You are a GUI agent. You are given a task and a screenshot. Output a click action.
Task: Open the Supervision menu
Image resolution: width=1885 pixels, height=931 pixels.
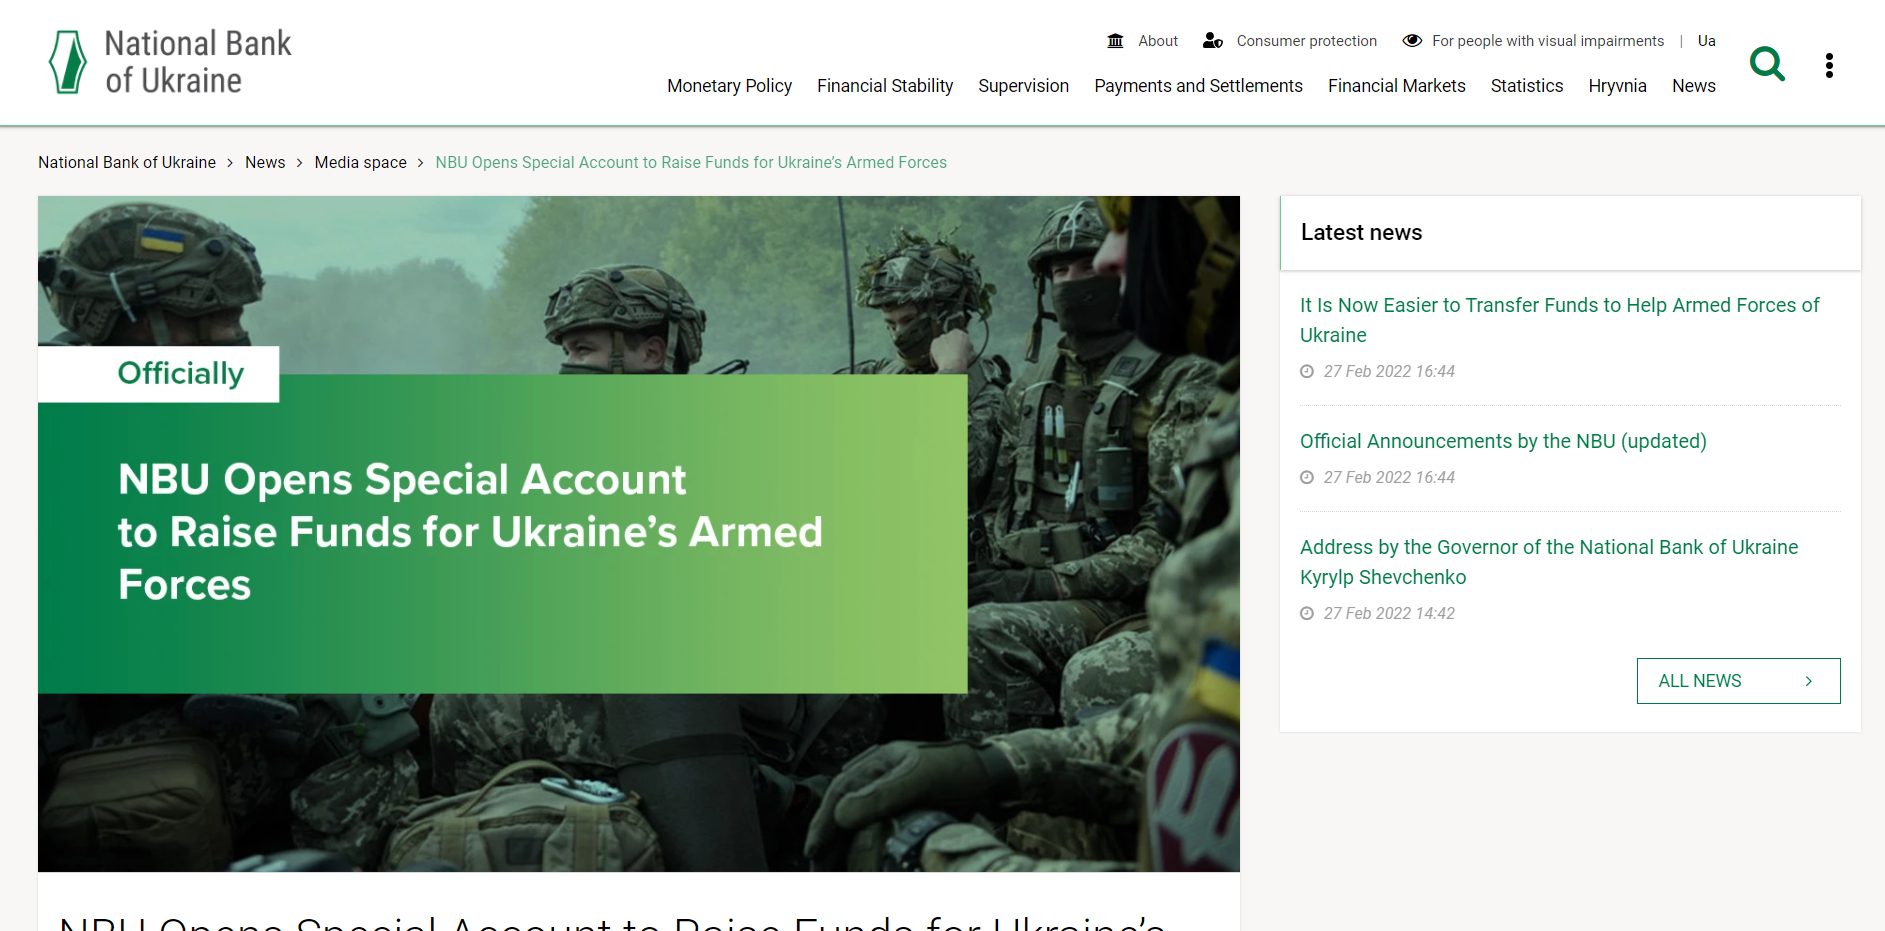point(1023,86)
